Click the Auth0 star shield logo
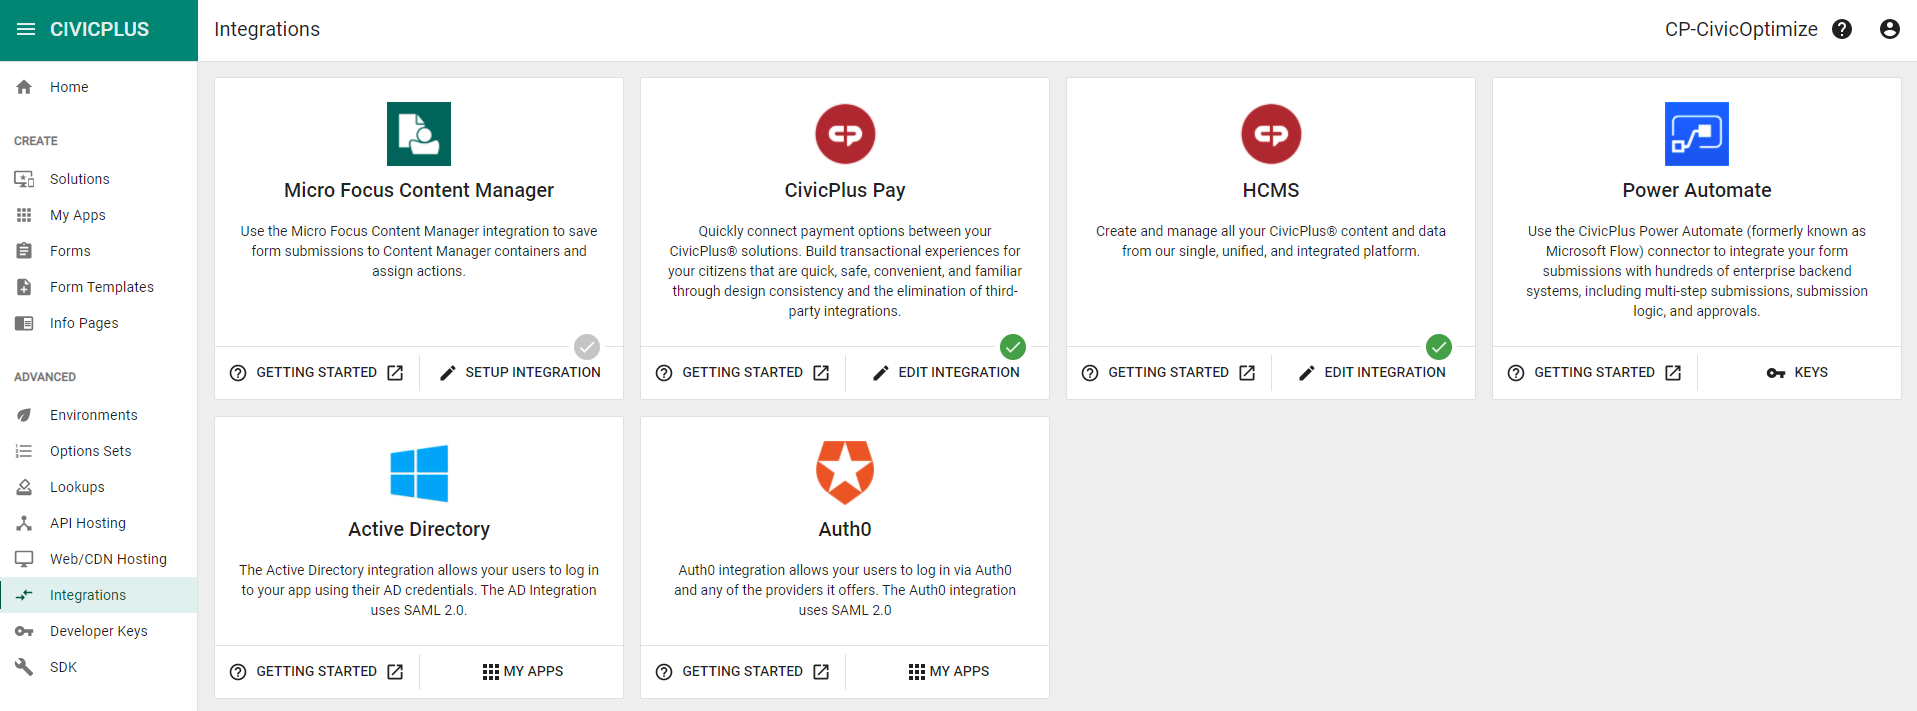The image size is (1917, 711). click(845, 473)
